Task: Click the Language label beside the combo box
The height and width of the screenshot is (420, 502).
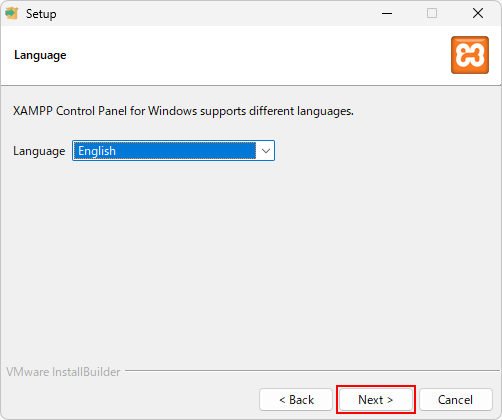Action: click(x=39, y=151)
